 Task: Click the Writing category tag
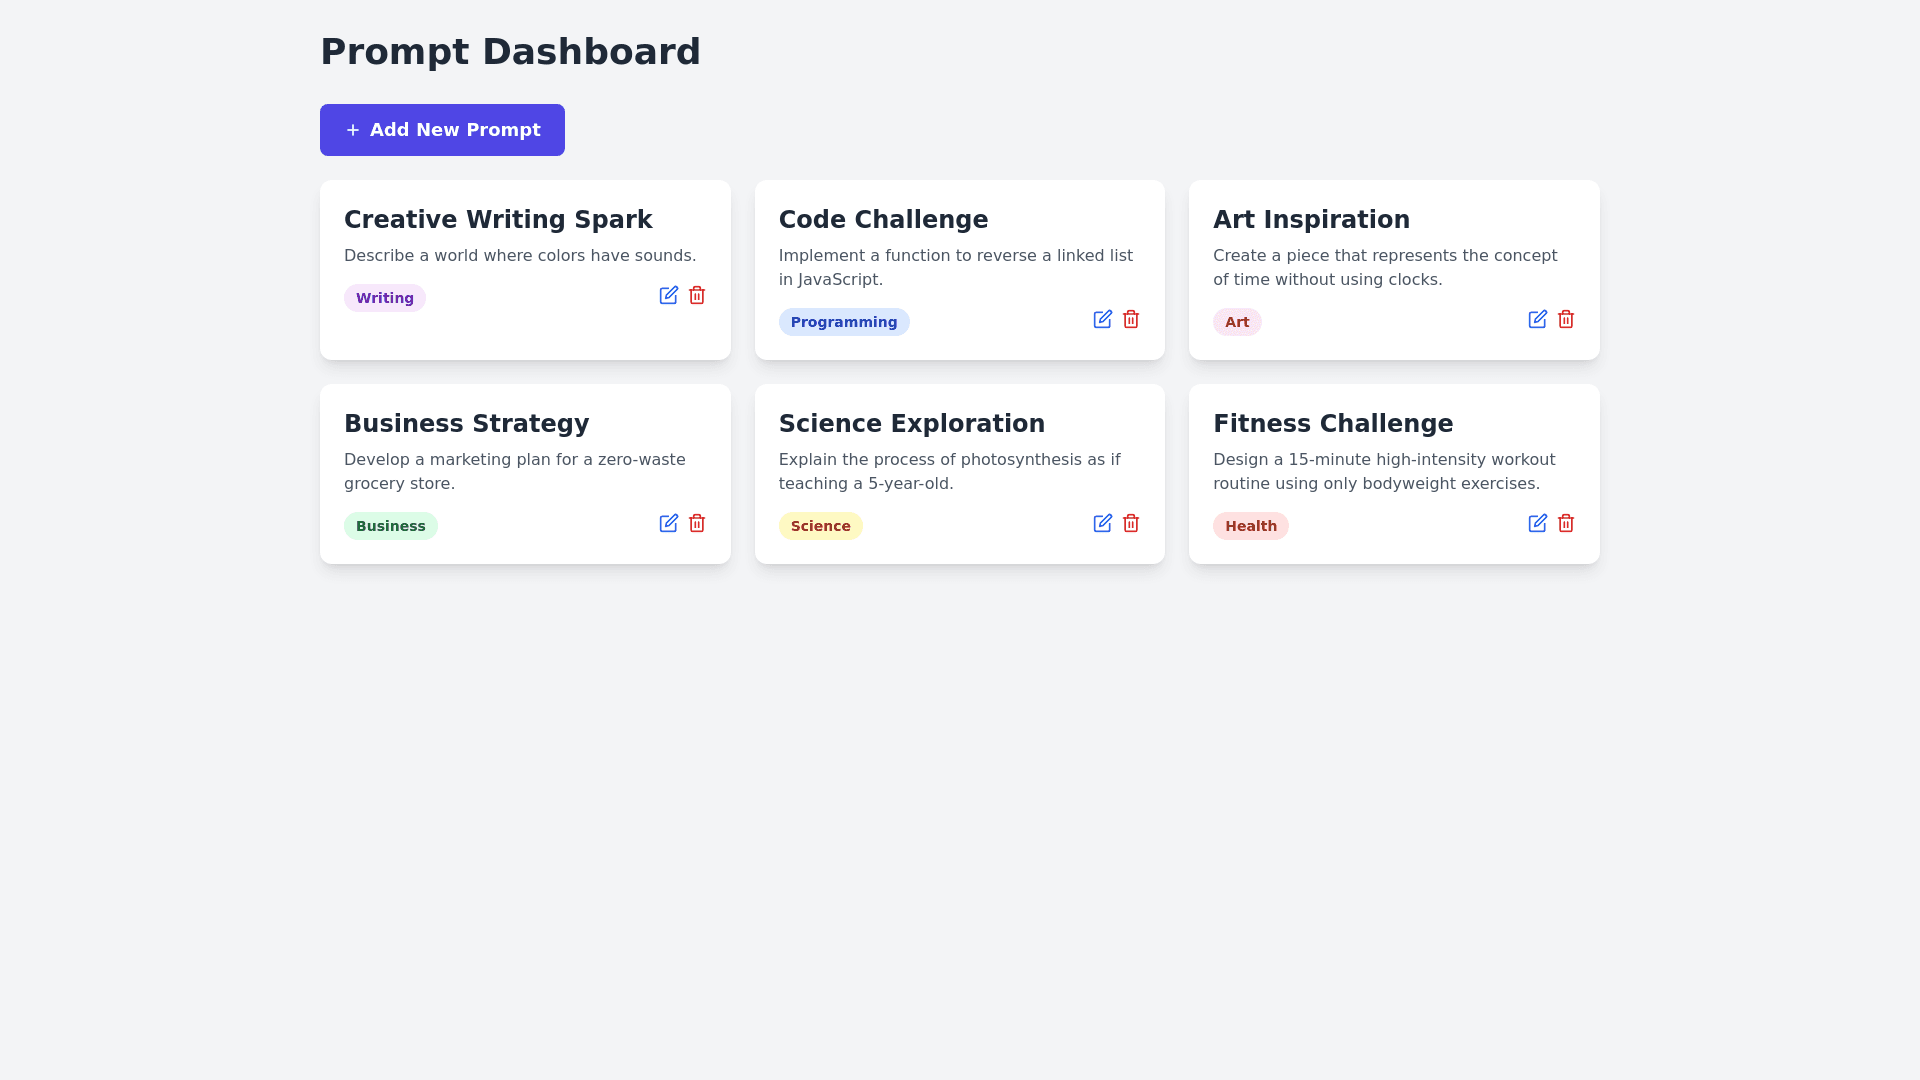385,298
